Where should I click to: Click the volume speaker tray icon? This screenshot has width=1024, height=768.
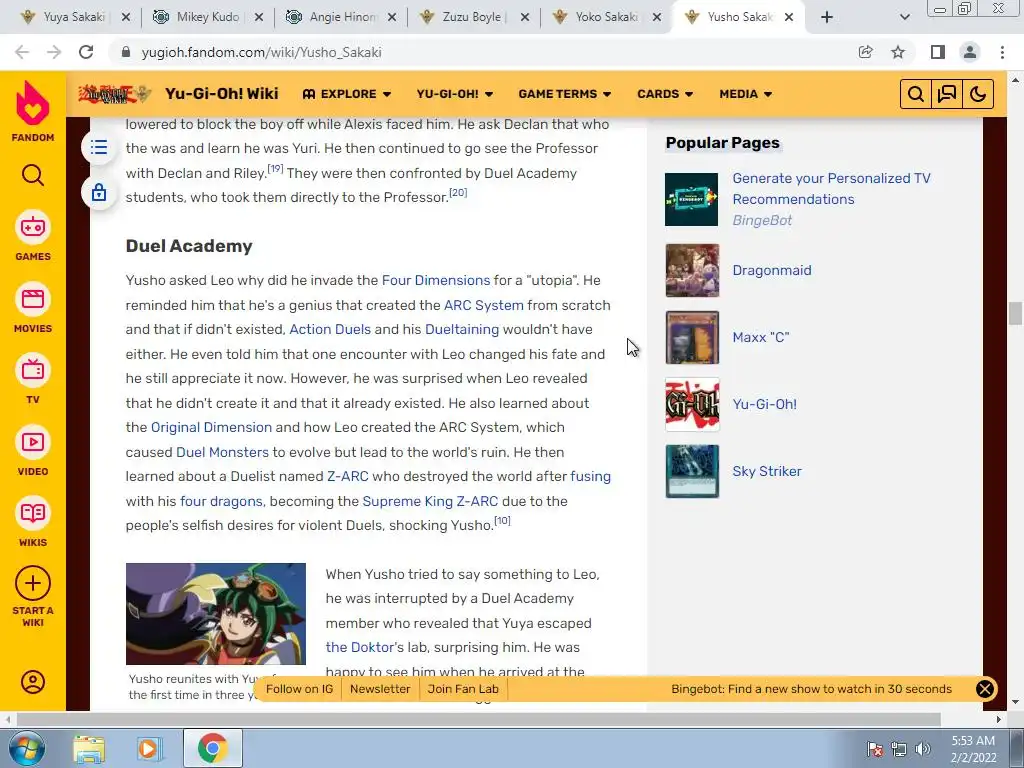coord(923,749)
